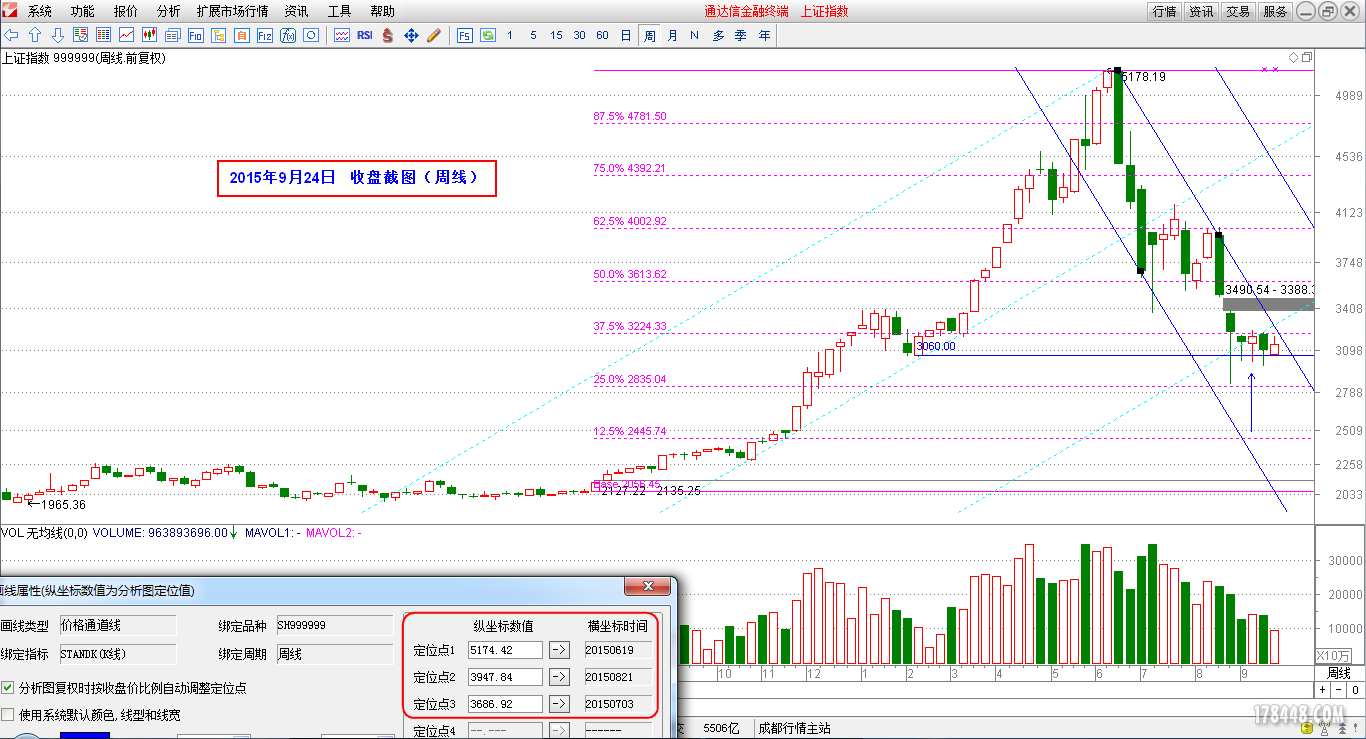Select the N-day custom period
The height and width of the screenshot is (739, 1366).
[x=694, y=35]
